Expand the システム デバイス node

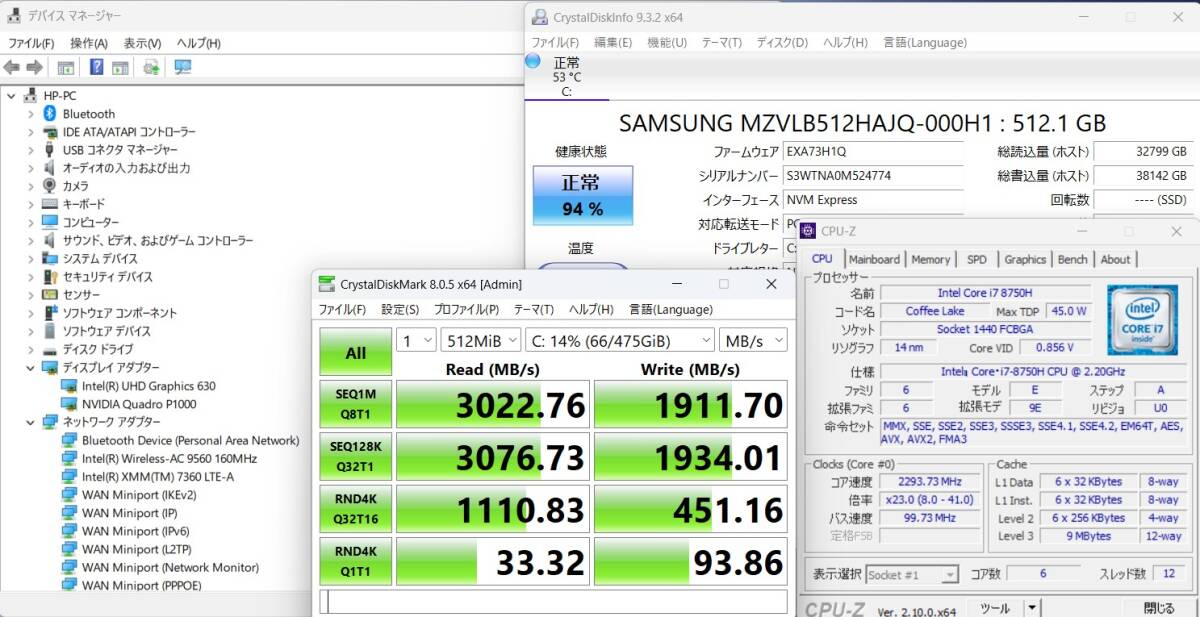point(31,259)
